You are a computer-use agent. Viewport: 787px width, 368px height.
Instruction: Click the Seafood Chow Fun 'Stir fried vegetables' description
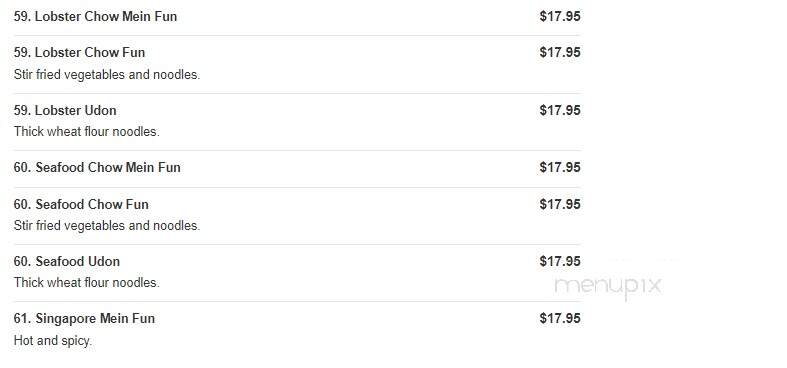coord(107,226)
